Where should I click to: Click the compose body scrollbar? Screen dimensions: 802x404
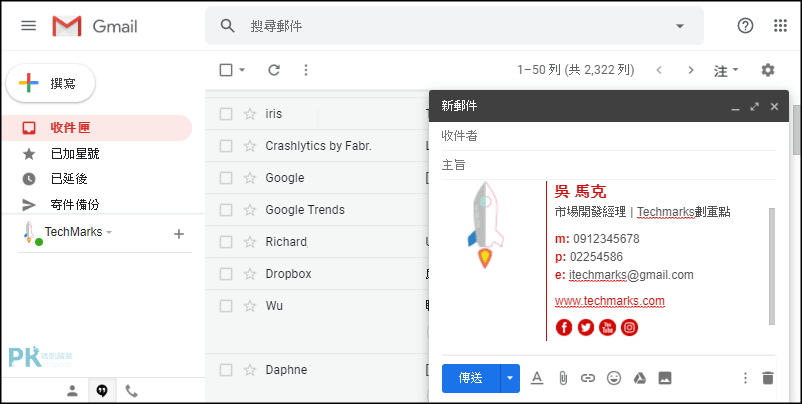tap(772, 266)
